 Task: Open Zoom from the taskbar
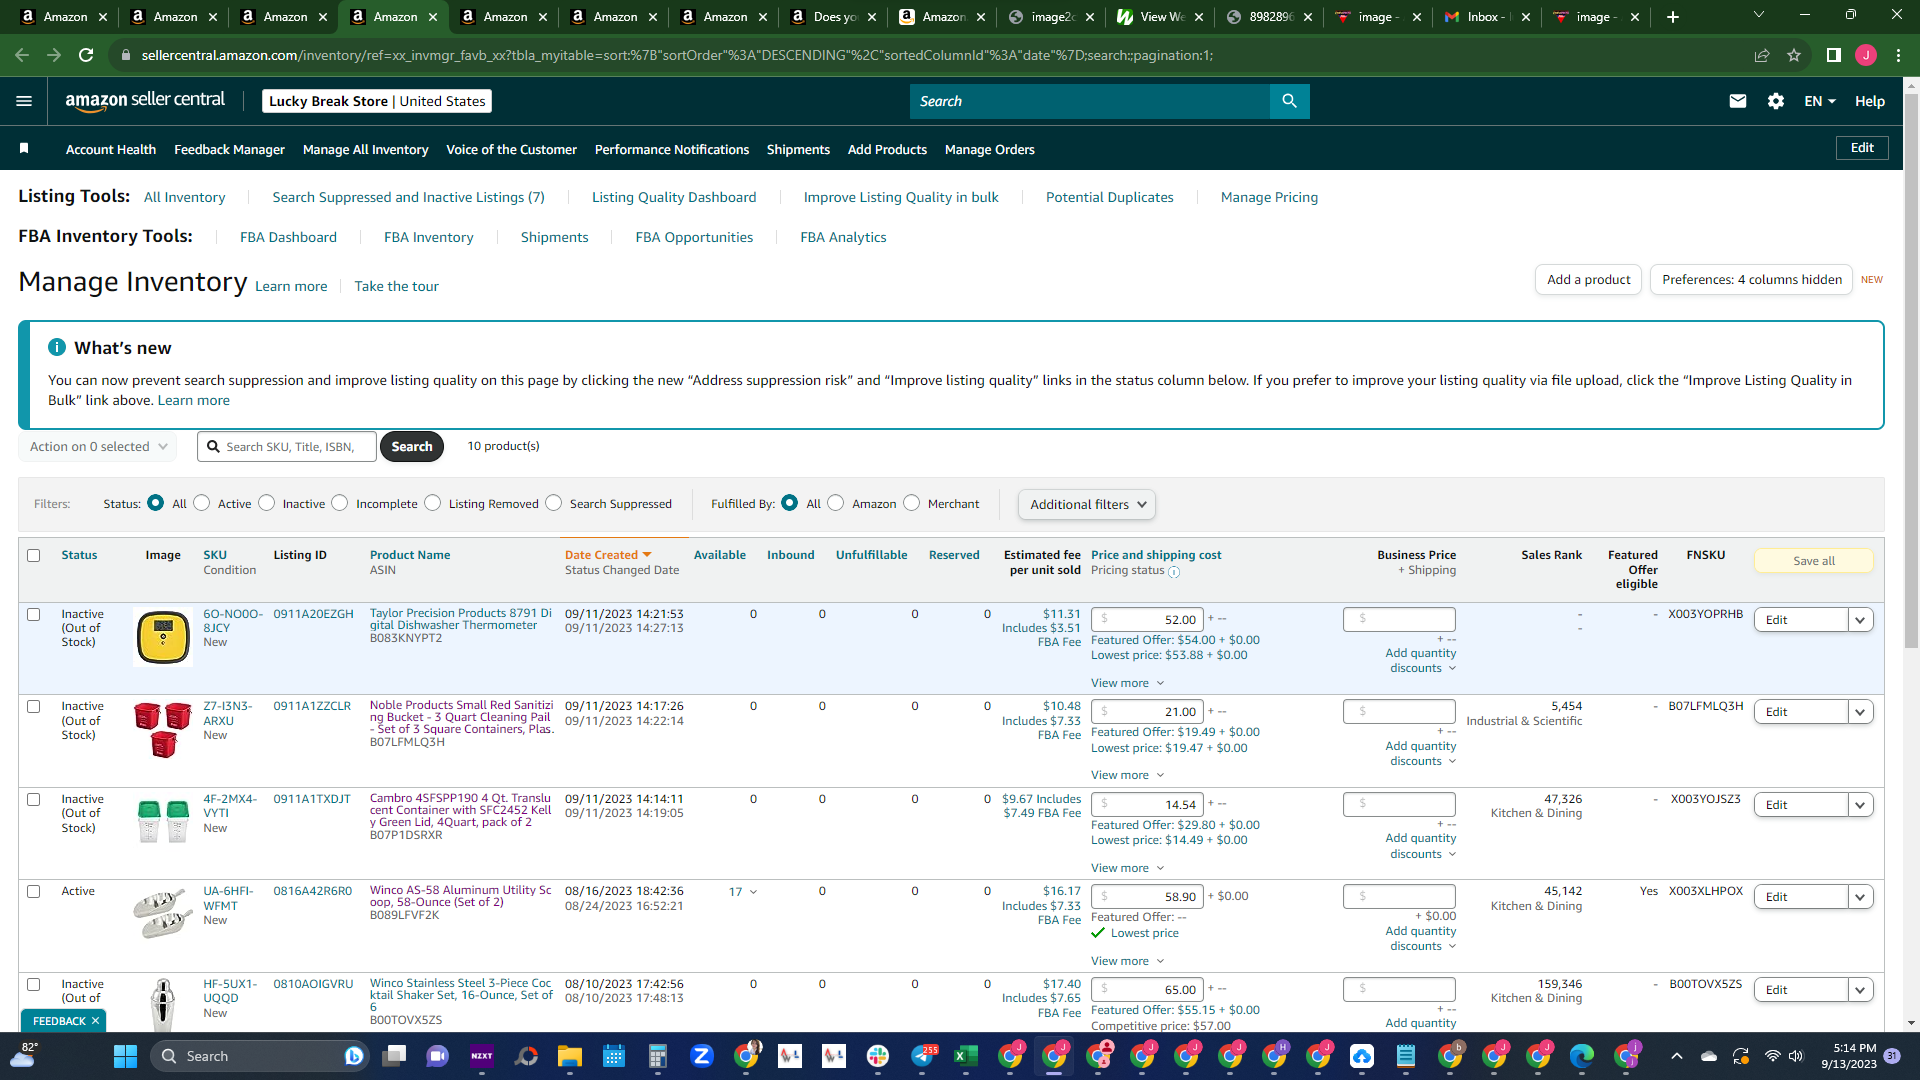pyautogui.click(x=702, y=1056)
